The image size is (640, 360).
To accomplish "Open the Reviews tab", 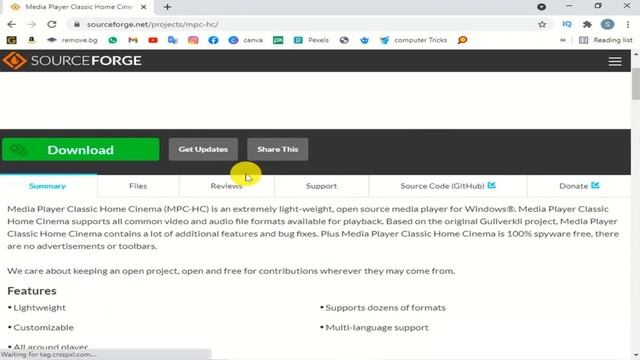I will click(227, 186).
